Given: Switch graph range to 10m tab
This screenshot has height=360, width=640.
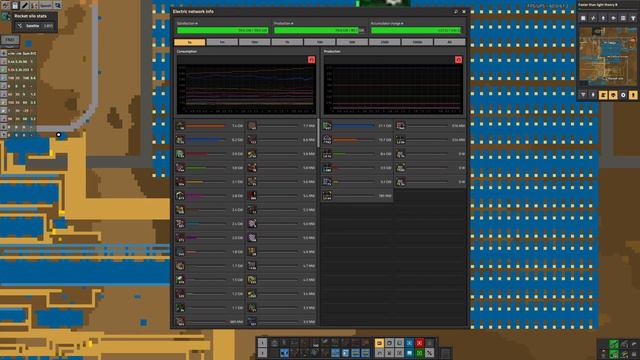Looking at the screenshot, I should pyautogui.click(x=255, y=42).
